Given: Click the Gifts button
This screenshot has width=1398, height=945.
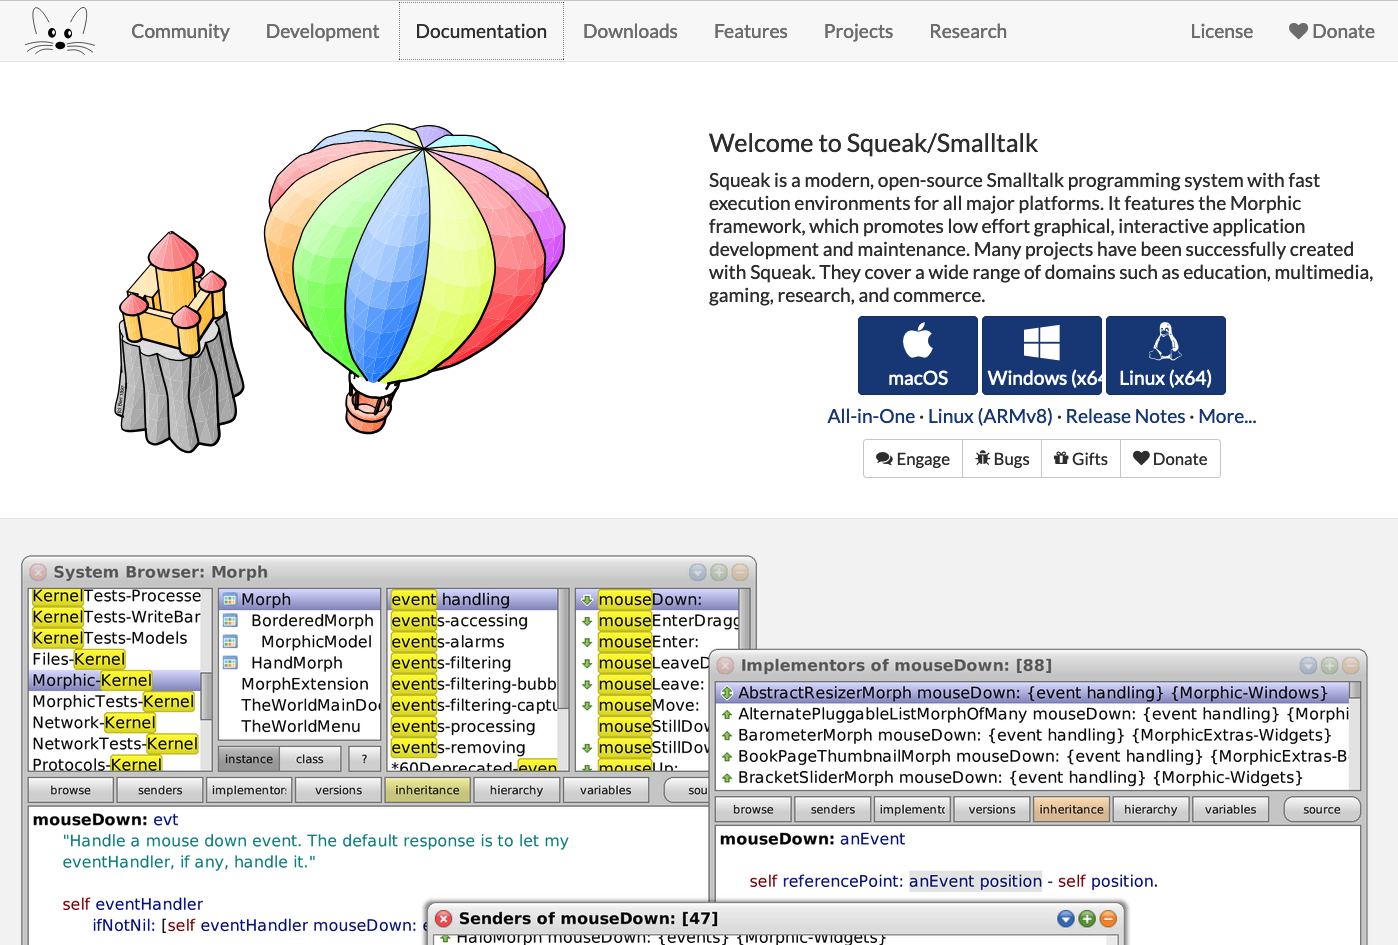Looking at the screenshot, I should point(1081,459).
